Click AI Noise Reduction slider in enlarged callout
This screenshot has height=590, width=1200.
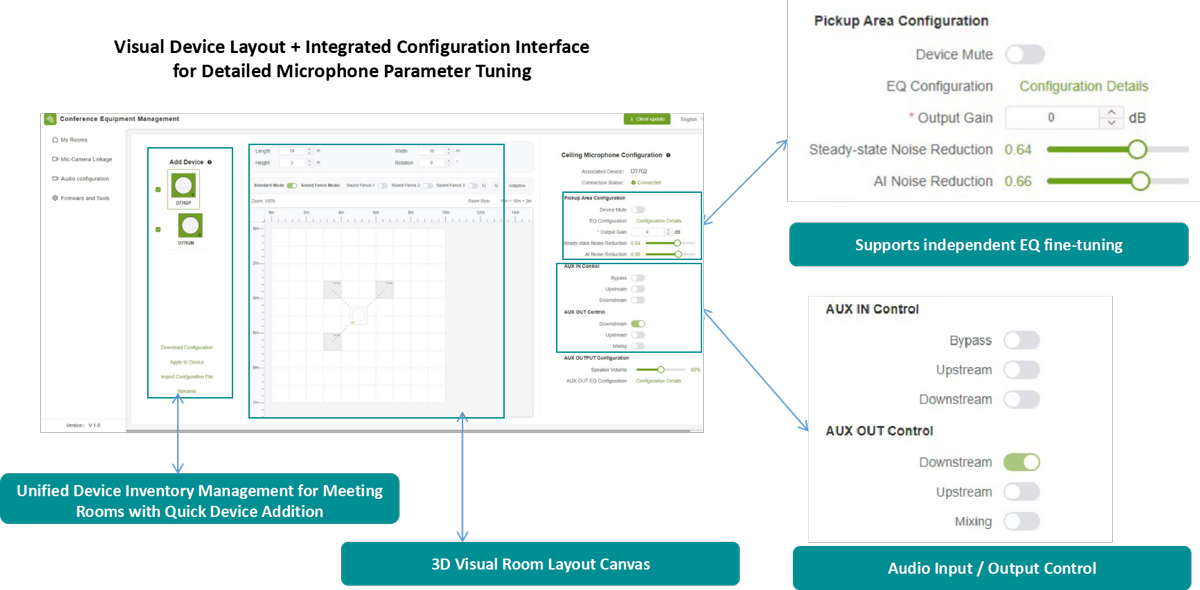coord(1118,182)
